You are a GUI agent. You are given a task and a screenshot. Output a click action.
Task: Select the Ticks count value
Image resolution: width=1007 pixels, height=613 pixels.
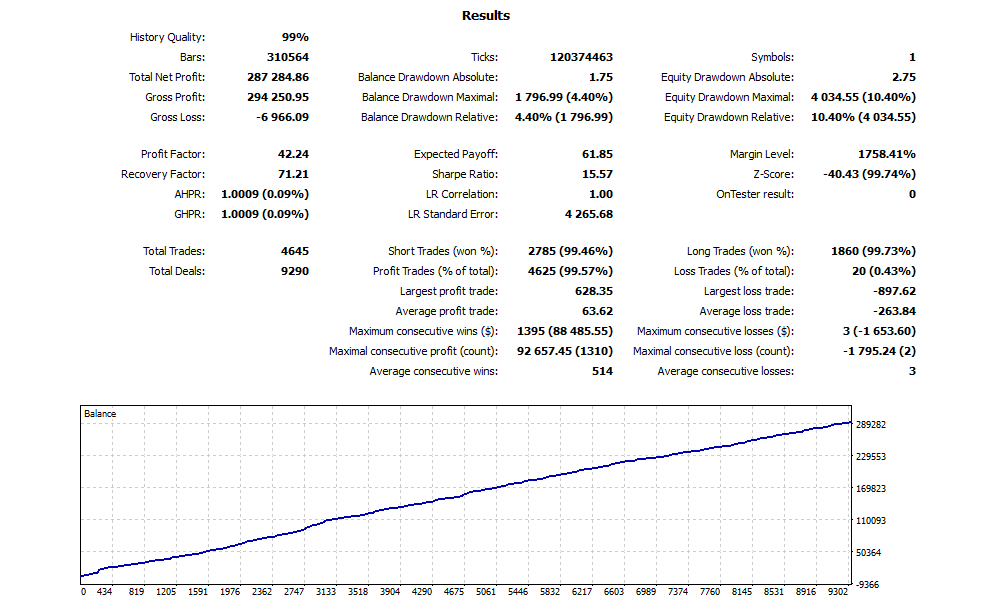[581, 57]
